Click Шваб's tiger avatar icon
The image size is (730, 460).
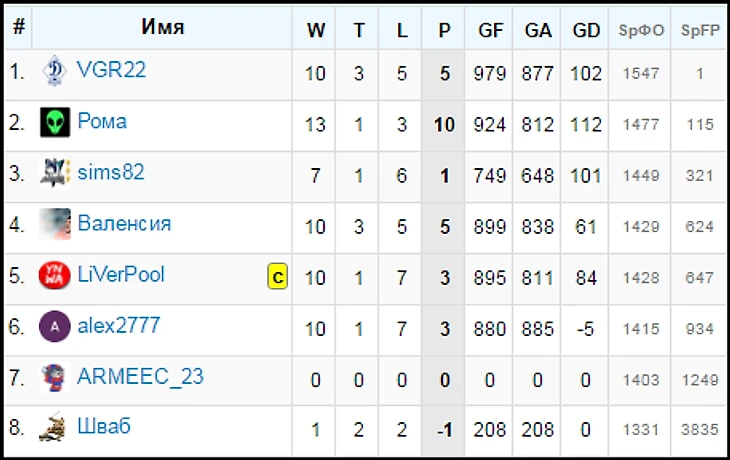(55, 428)
